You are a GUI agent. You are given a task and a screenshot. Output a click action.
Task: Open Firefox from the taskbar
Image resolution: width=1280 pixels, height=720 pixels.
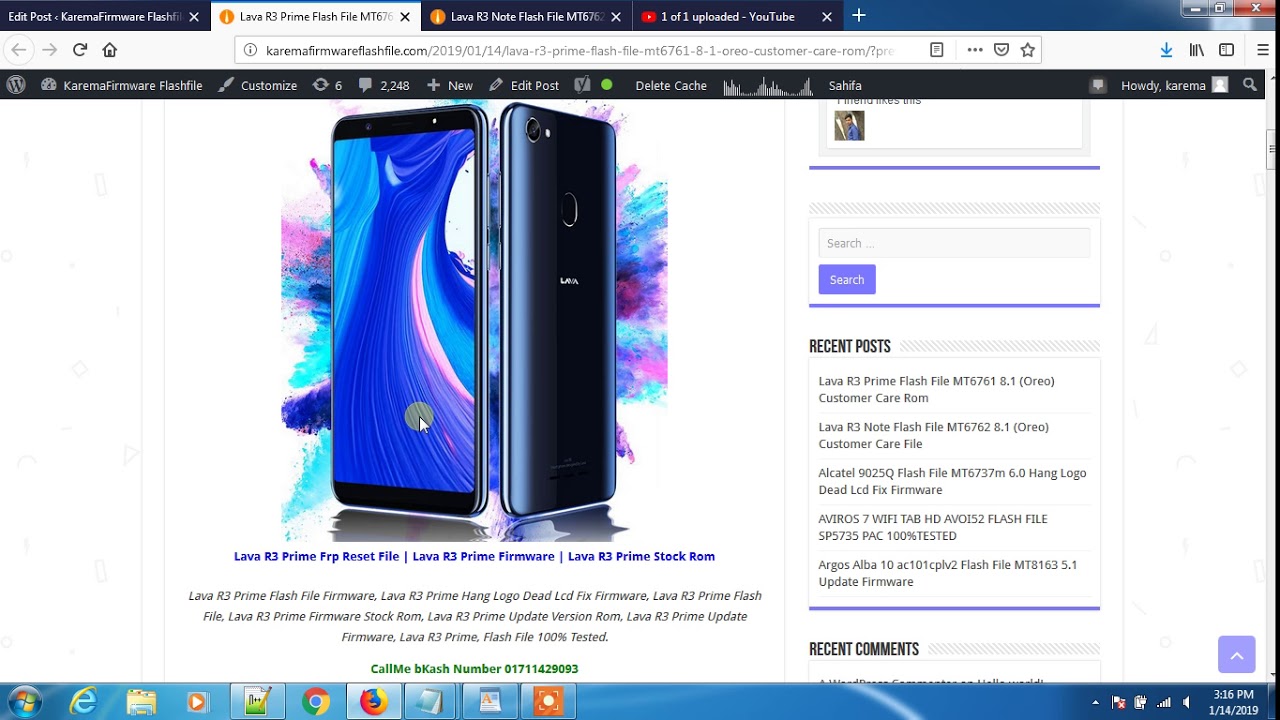[x=374, y=702]
